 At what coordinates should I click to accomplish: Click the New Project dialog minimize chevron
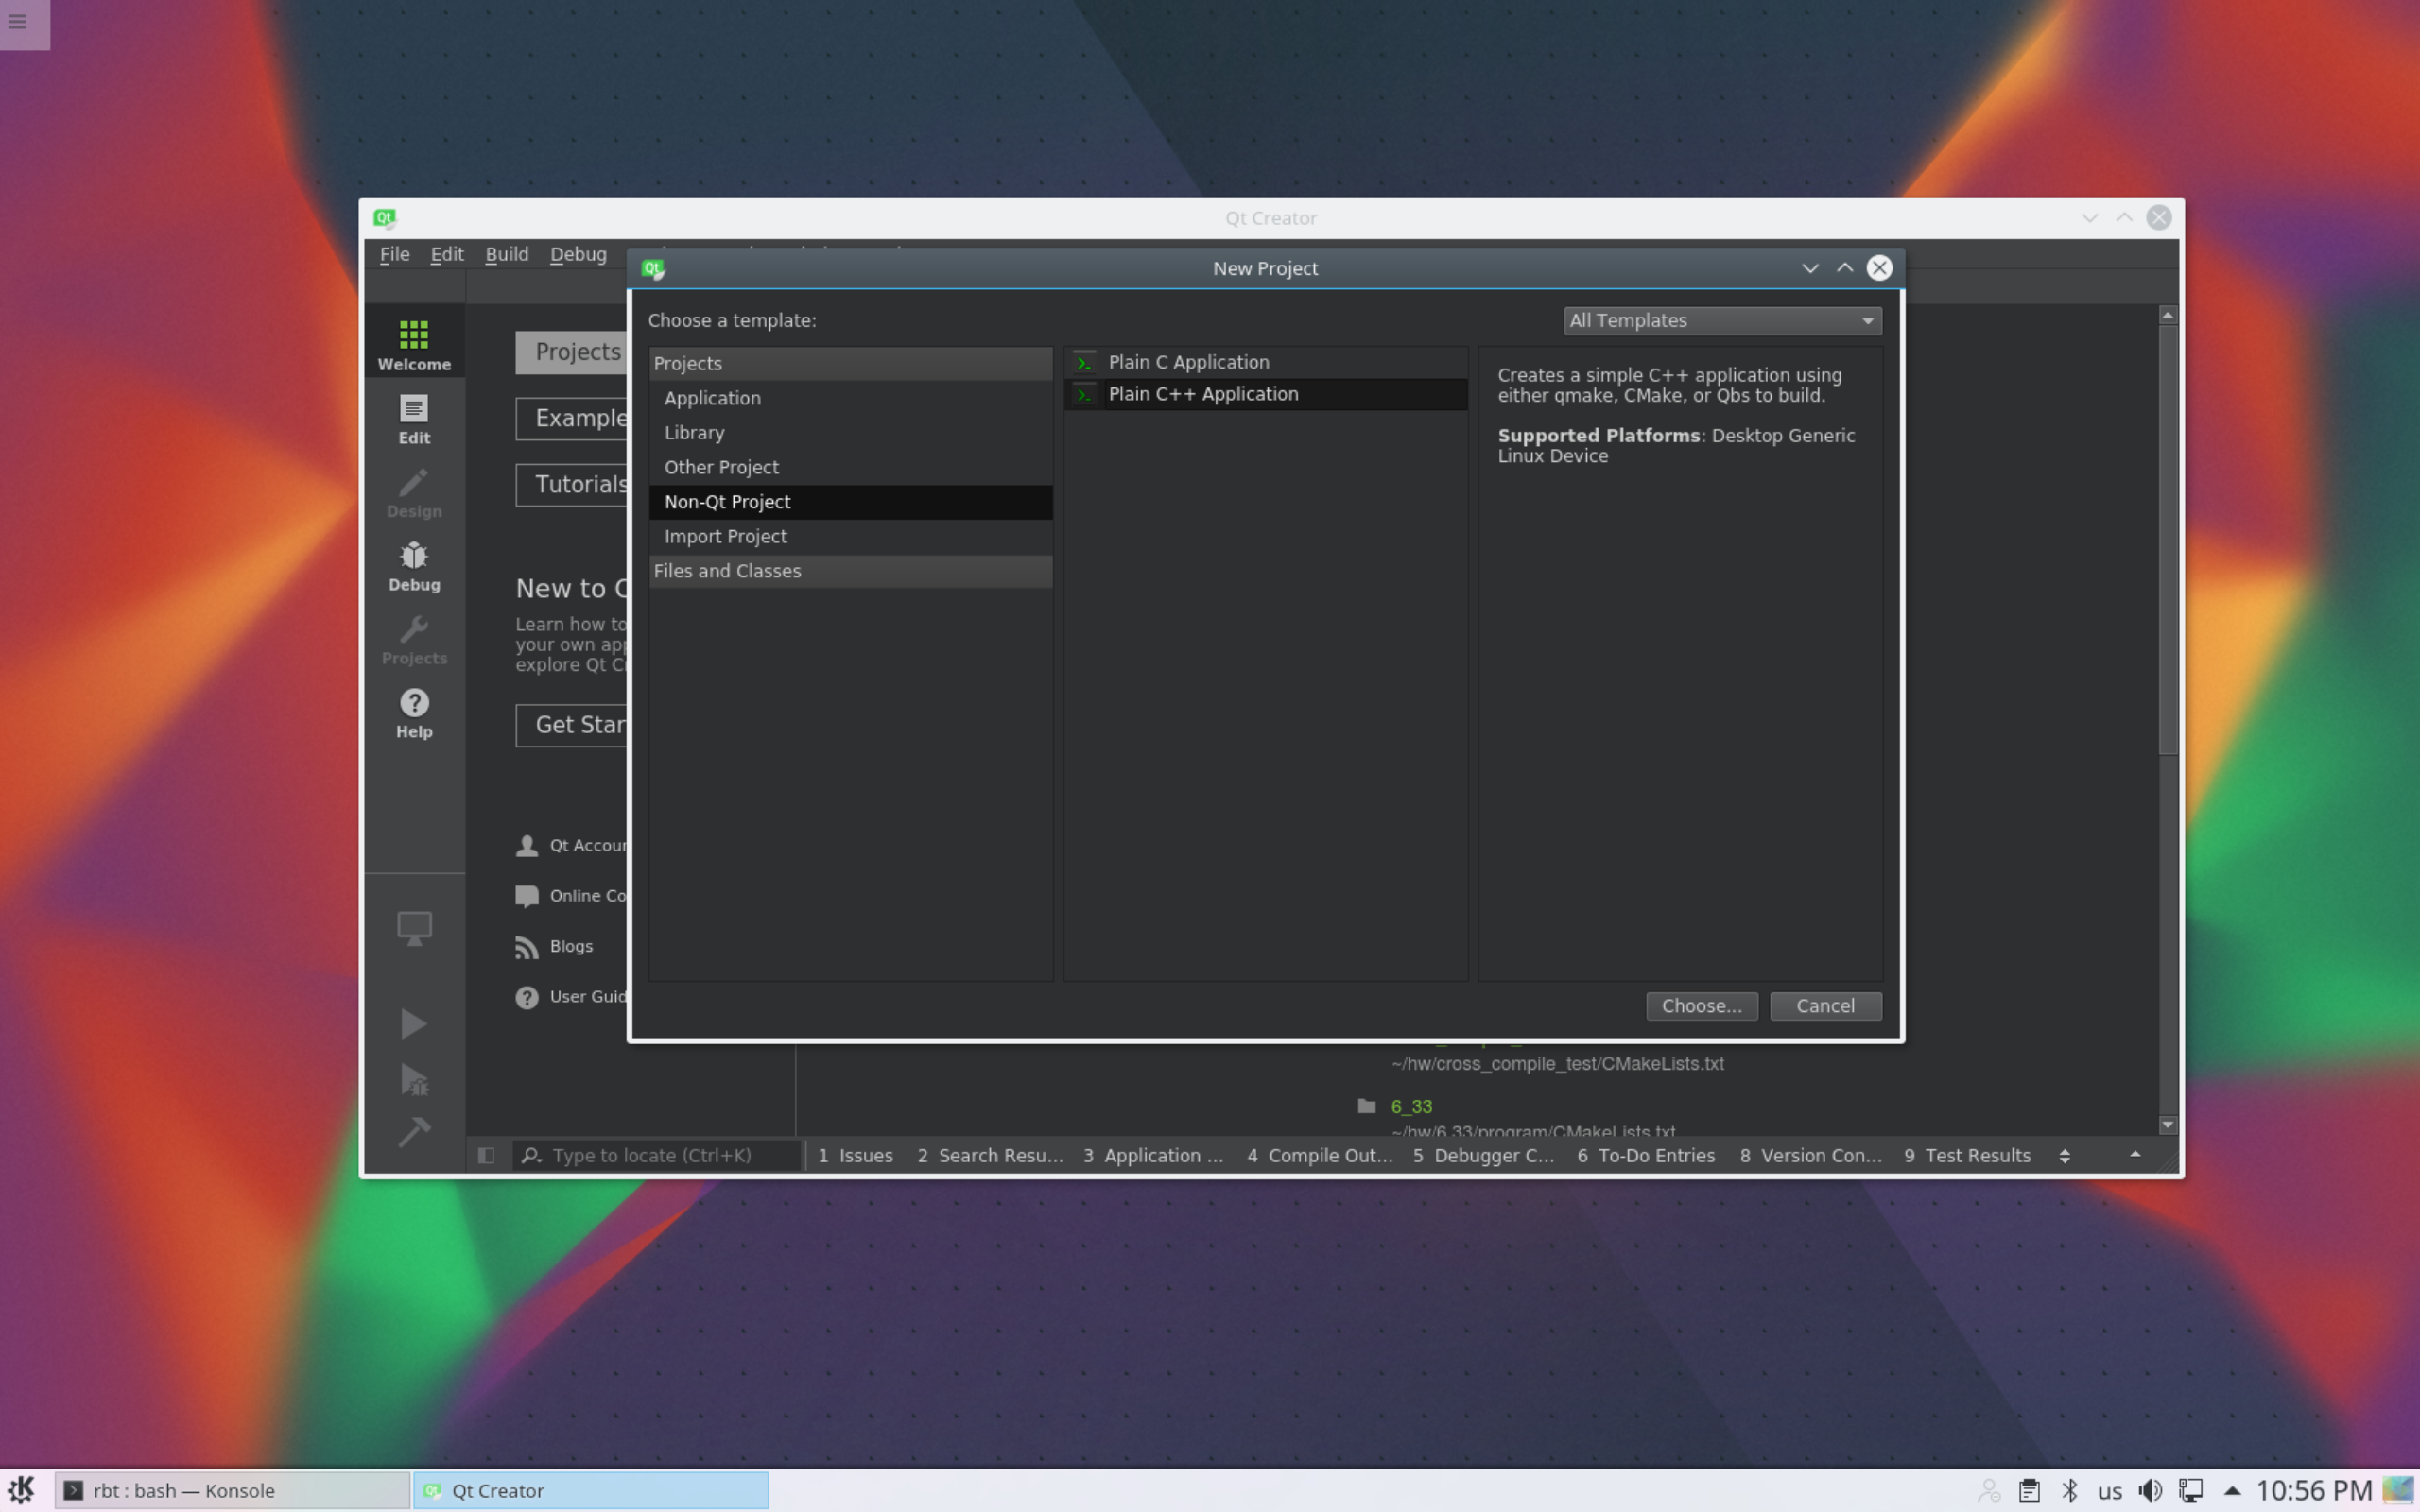tap(1808, 268)
